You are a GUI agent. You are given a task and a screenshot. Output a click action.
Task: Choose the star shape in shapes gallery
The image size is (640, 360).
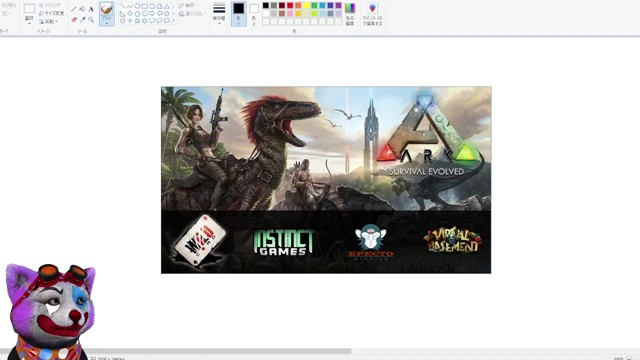point(137,20)
